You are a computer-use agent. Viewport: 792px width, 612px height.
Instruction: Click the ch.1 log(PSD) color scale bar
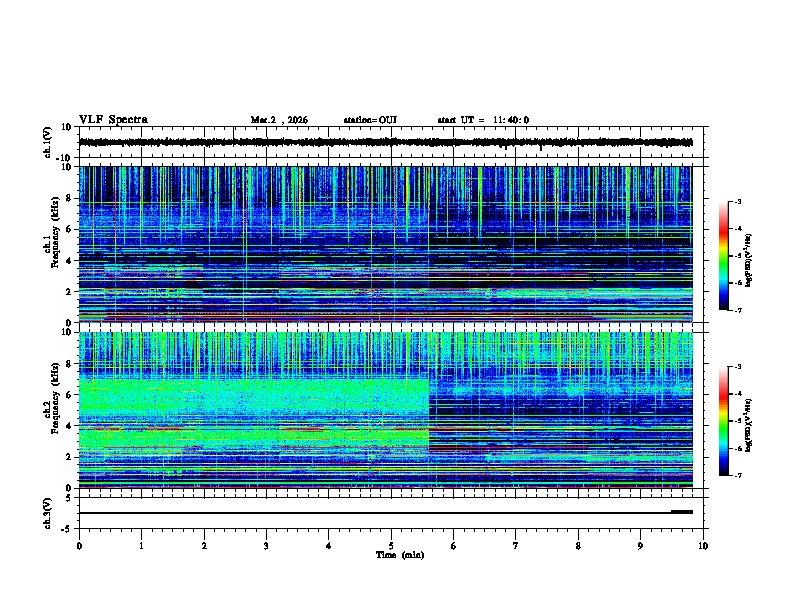click(723, 256)
